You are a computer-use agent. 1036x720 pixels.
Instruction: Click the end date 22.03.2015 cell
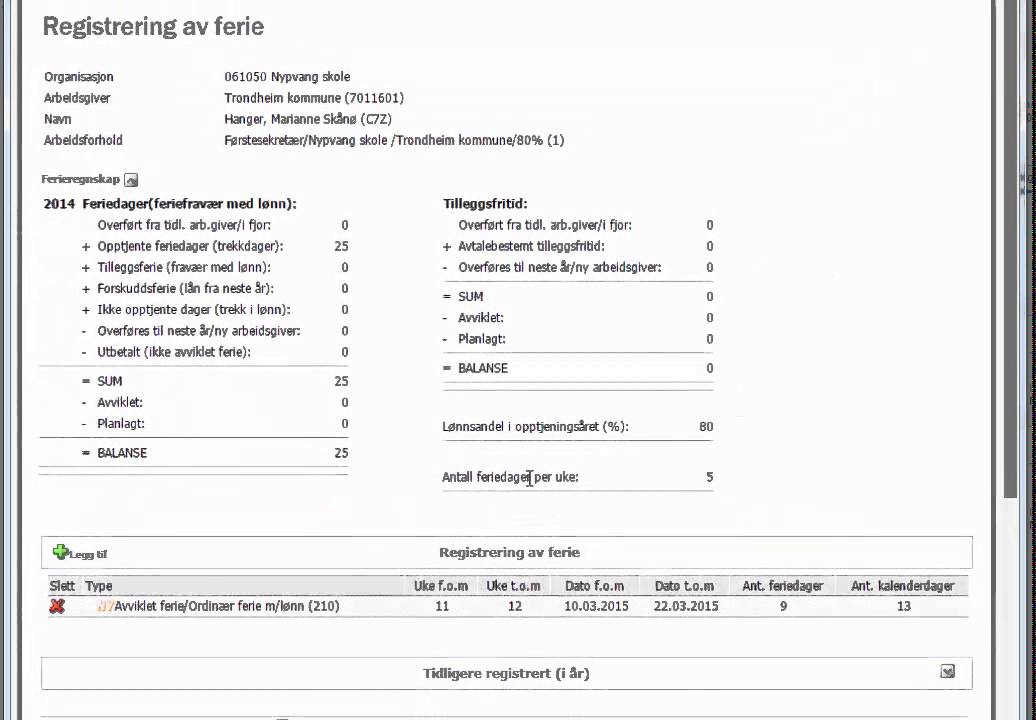pos(686,606)
